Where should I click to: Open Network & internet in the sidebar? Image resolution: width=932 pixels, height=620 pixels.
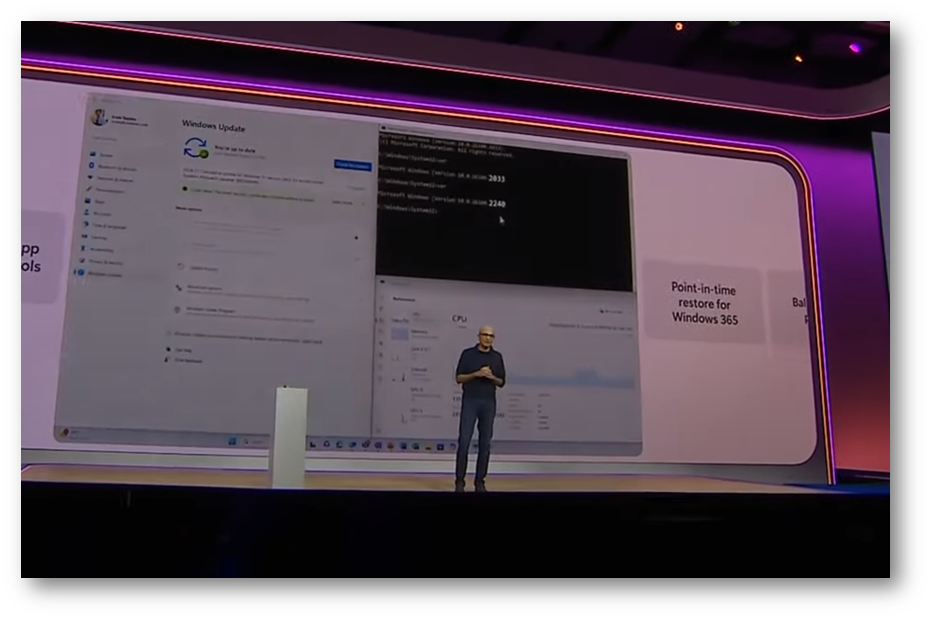point(111,179)
